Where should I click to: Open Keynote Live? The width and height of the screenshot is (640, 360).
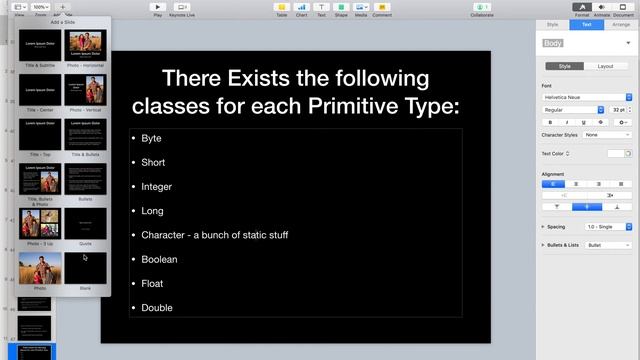(182, 7)
